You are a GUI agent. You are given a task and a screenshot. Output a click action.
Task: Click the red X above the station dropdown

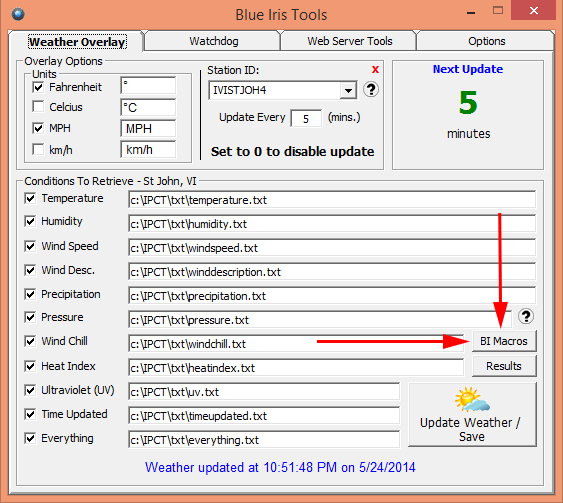(x=375, y=69)
